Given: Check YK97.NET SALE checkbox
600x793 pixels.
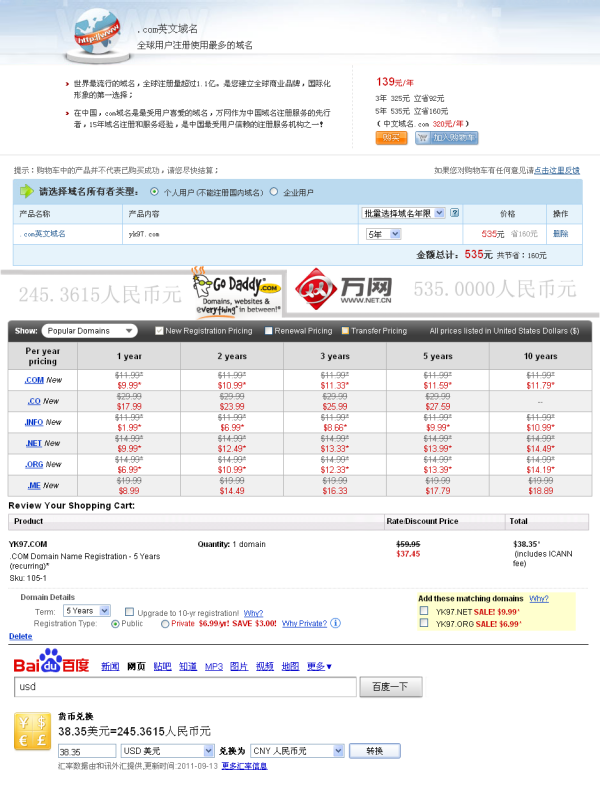Looking at the screenshot, I should click(x=424, y=611).
